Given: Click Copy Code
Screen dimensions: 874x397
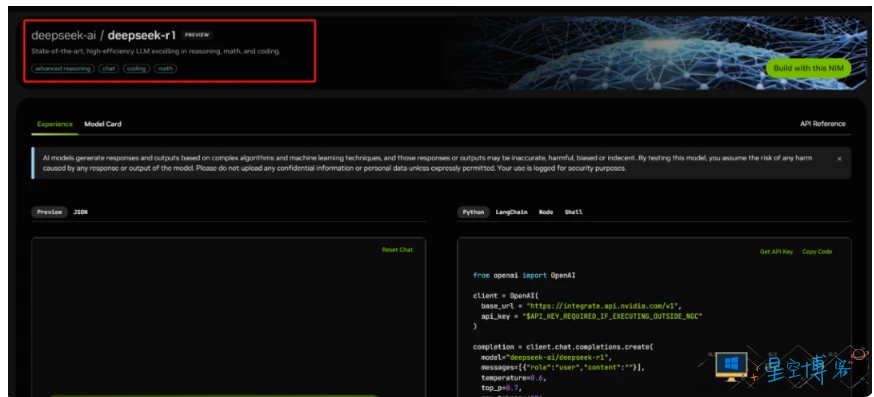Looking at the screenshot, I should pyautogui.click(x=817, y=251).
